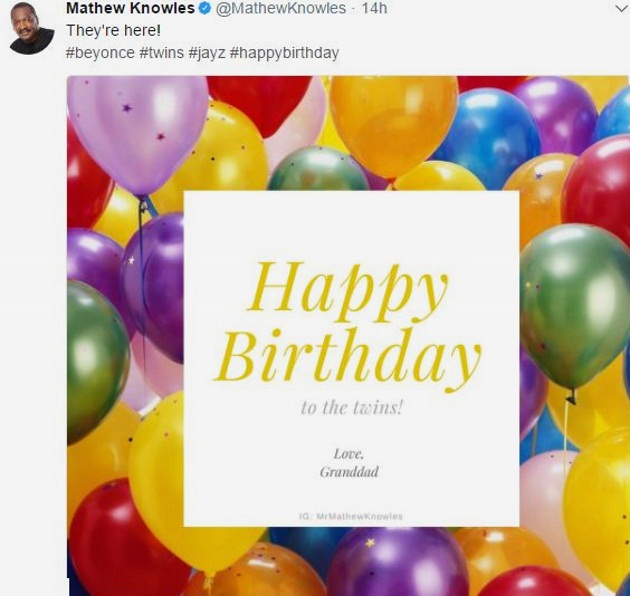The image size is (630, 596).
Task: Click the large blue balloon near top
Action: [x=488, y=139]
